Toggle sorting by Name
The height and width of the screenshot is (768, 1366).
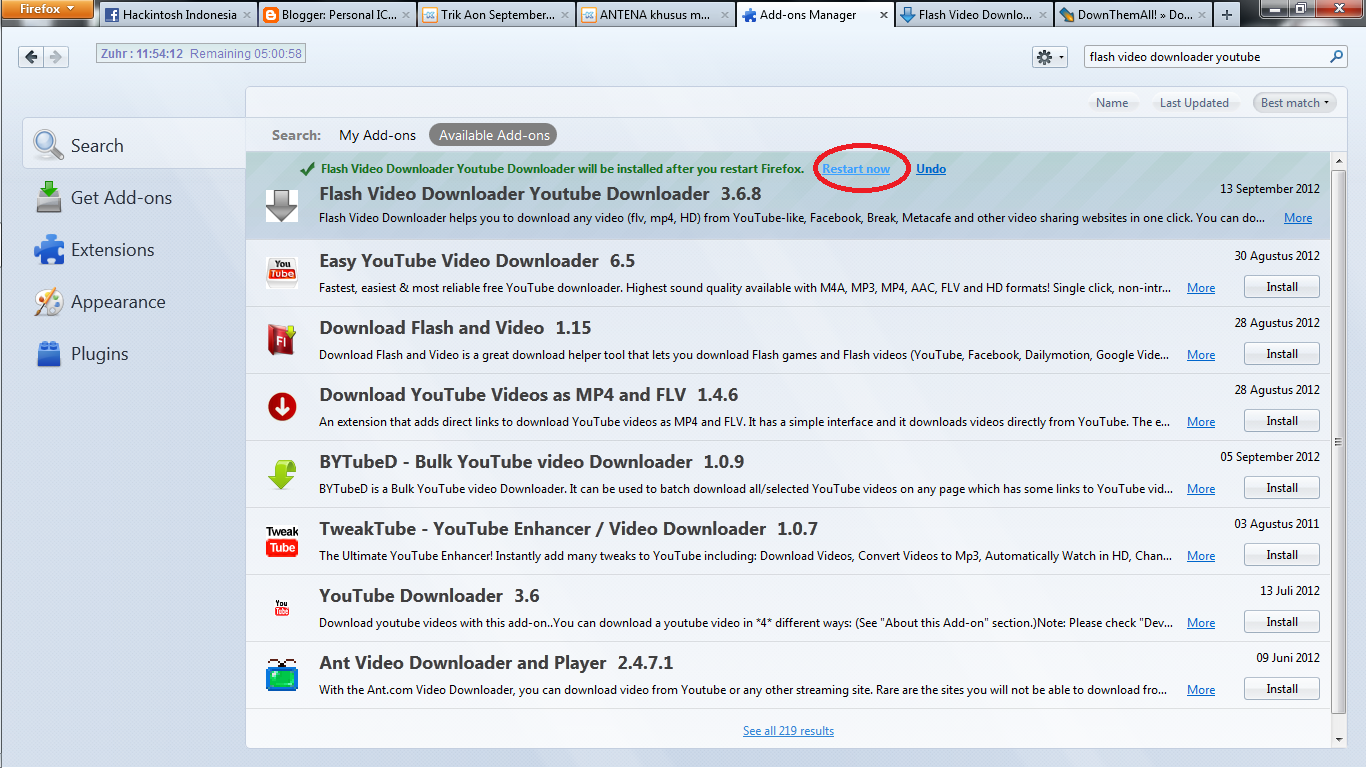pos(1113,102)
